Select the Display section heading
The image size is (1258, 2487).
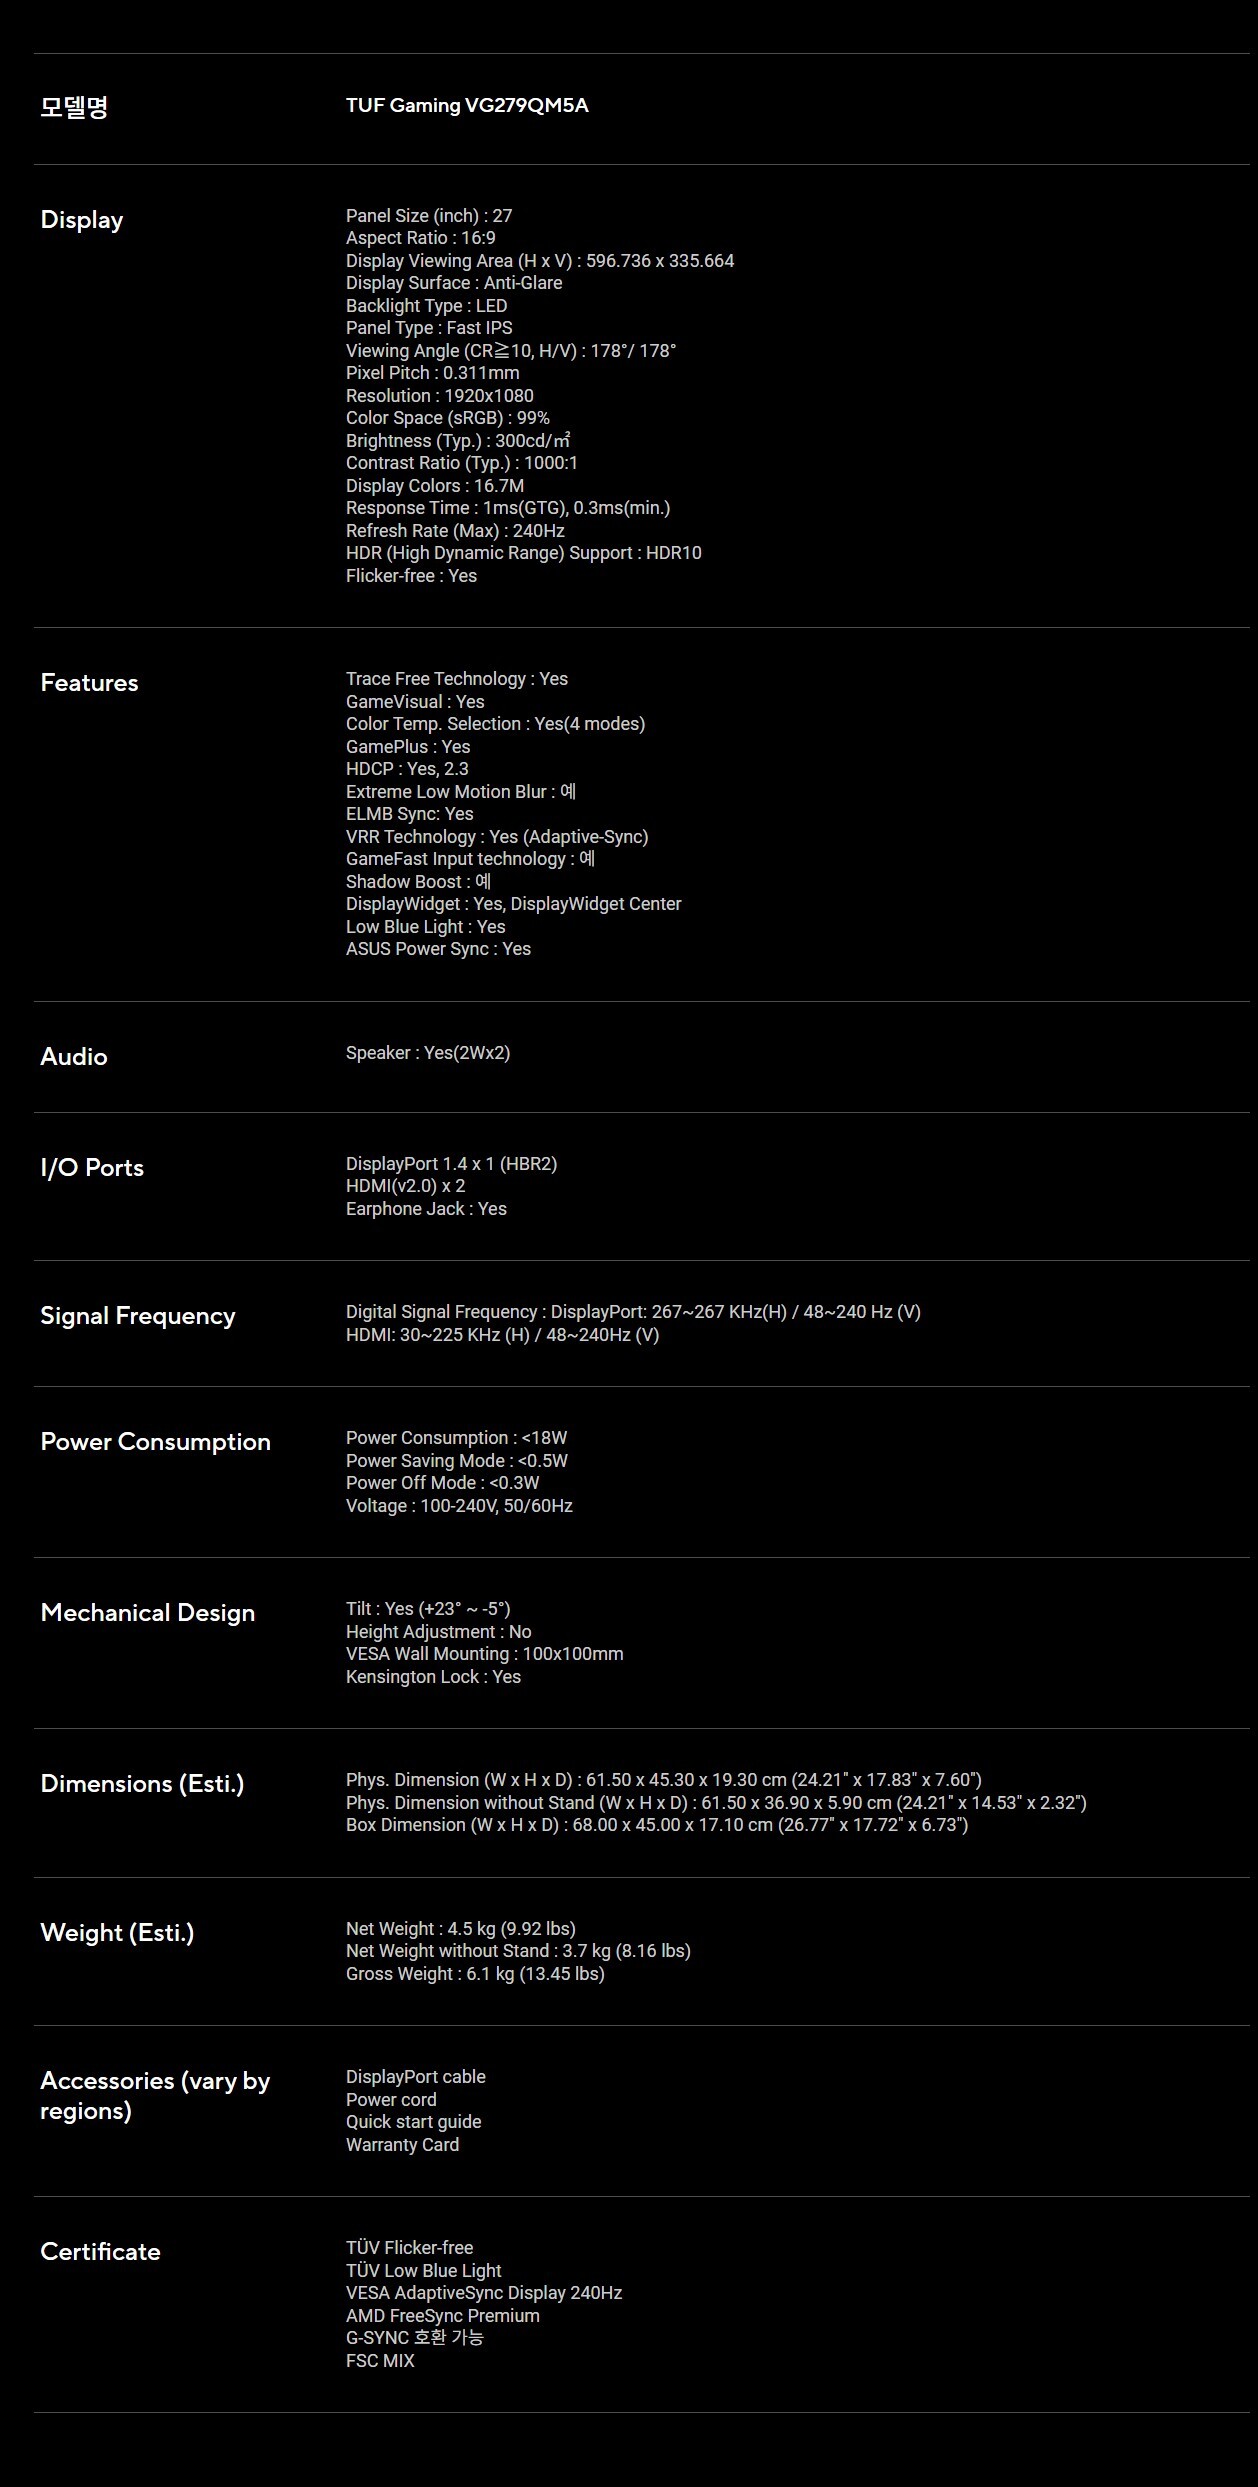(82, 220)
